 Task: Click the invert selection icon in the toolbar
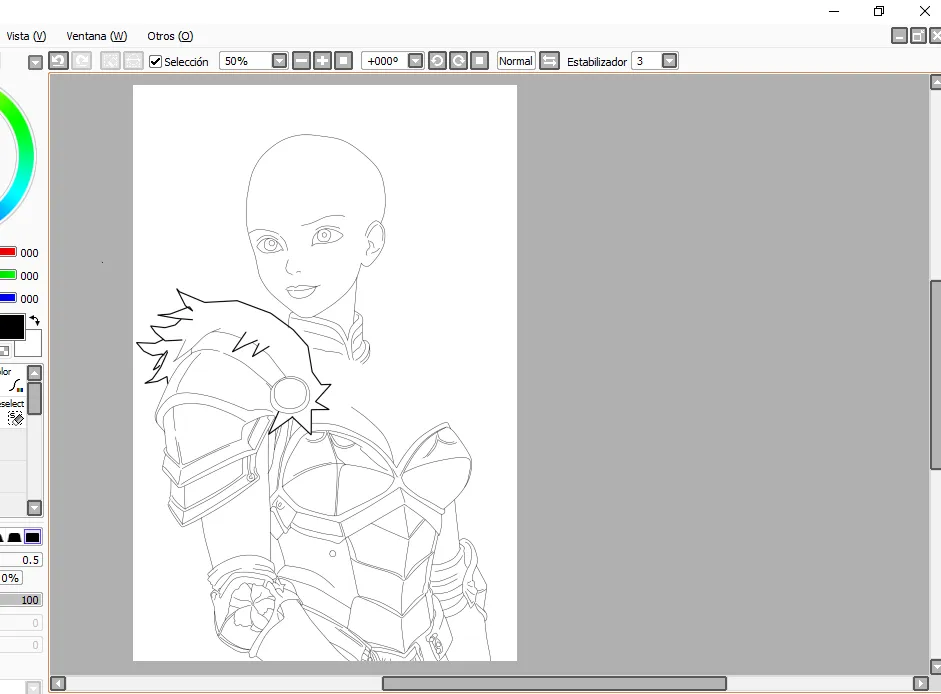pos(133,61)
